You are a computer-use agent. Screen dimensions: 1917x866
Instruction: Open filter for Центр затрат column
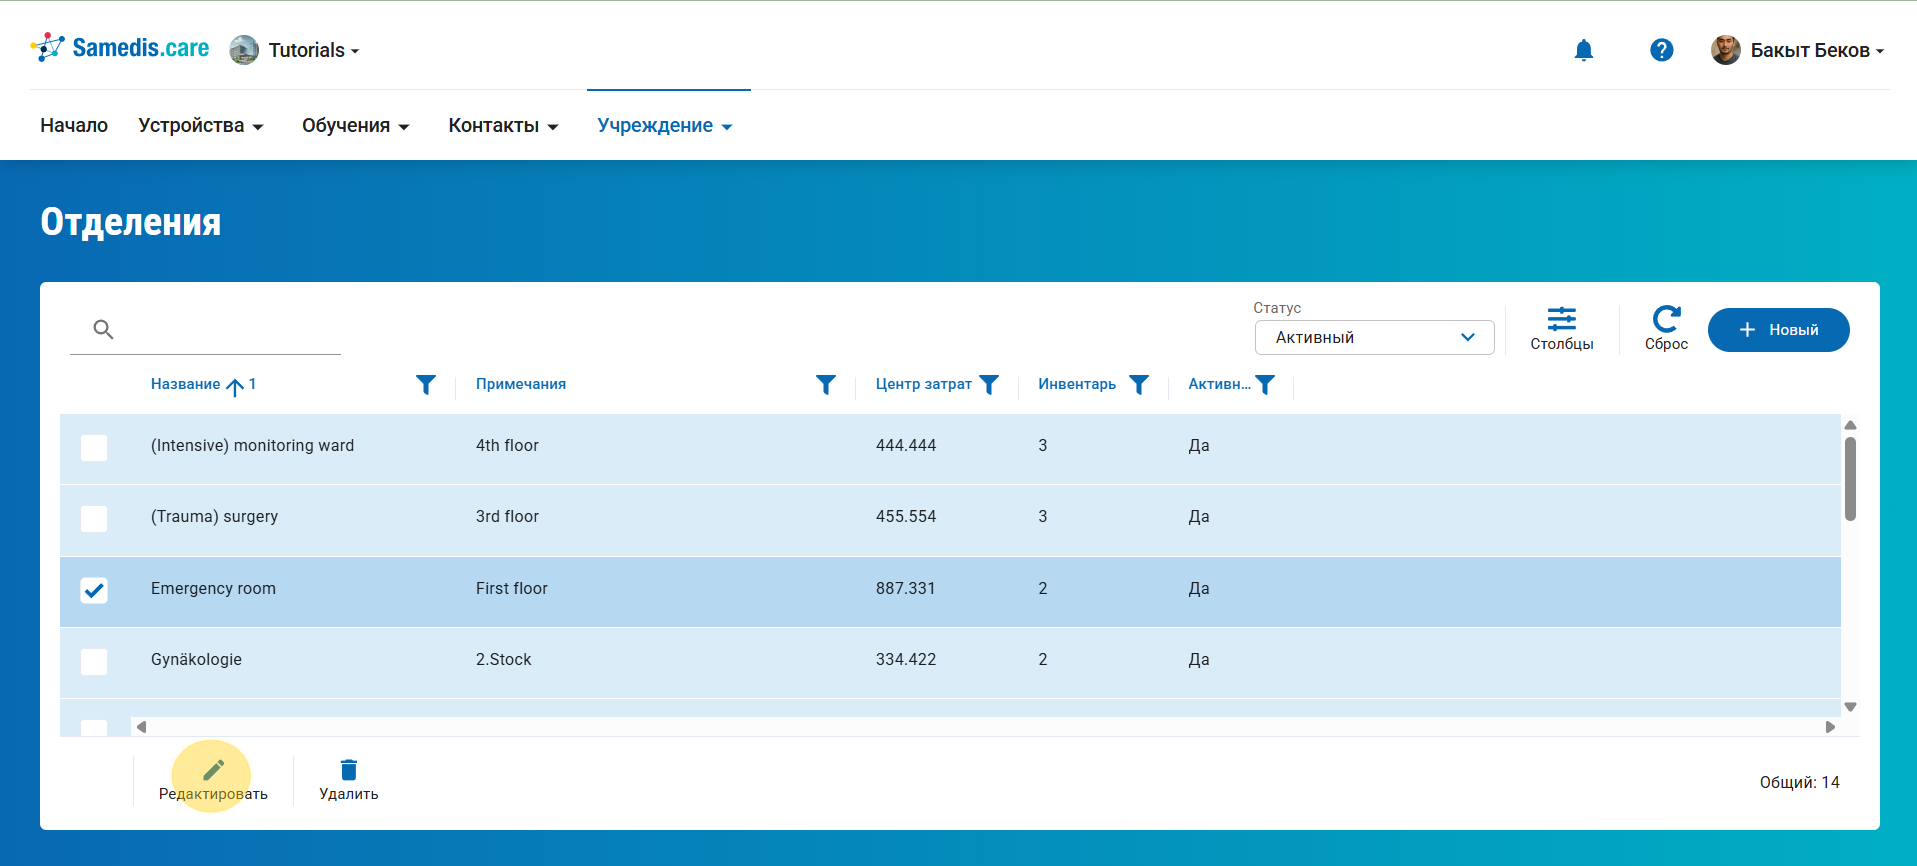989,385
